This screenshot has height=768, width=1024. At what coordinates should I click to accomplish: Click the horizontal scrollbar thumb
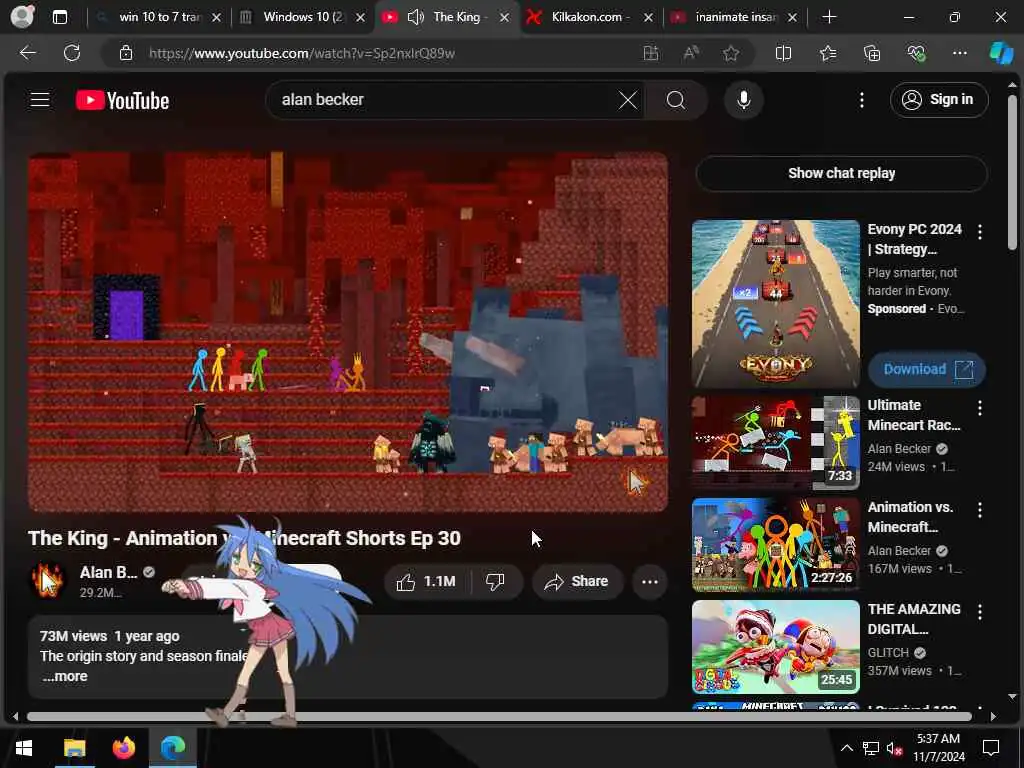[499, 716]
